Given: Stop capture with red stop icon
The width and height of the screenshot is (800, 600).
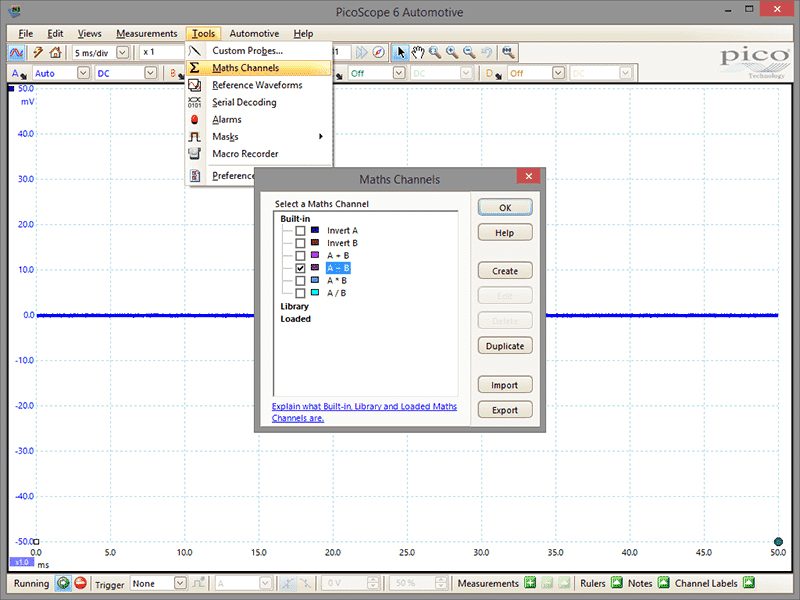Looking at the screenshot, I should (80, 583).
